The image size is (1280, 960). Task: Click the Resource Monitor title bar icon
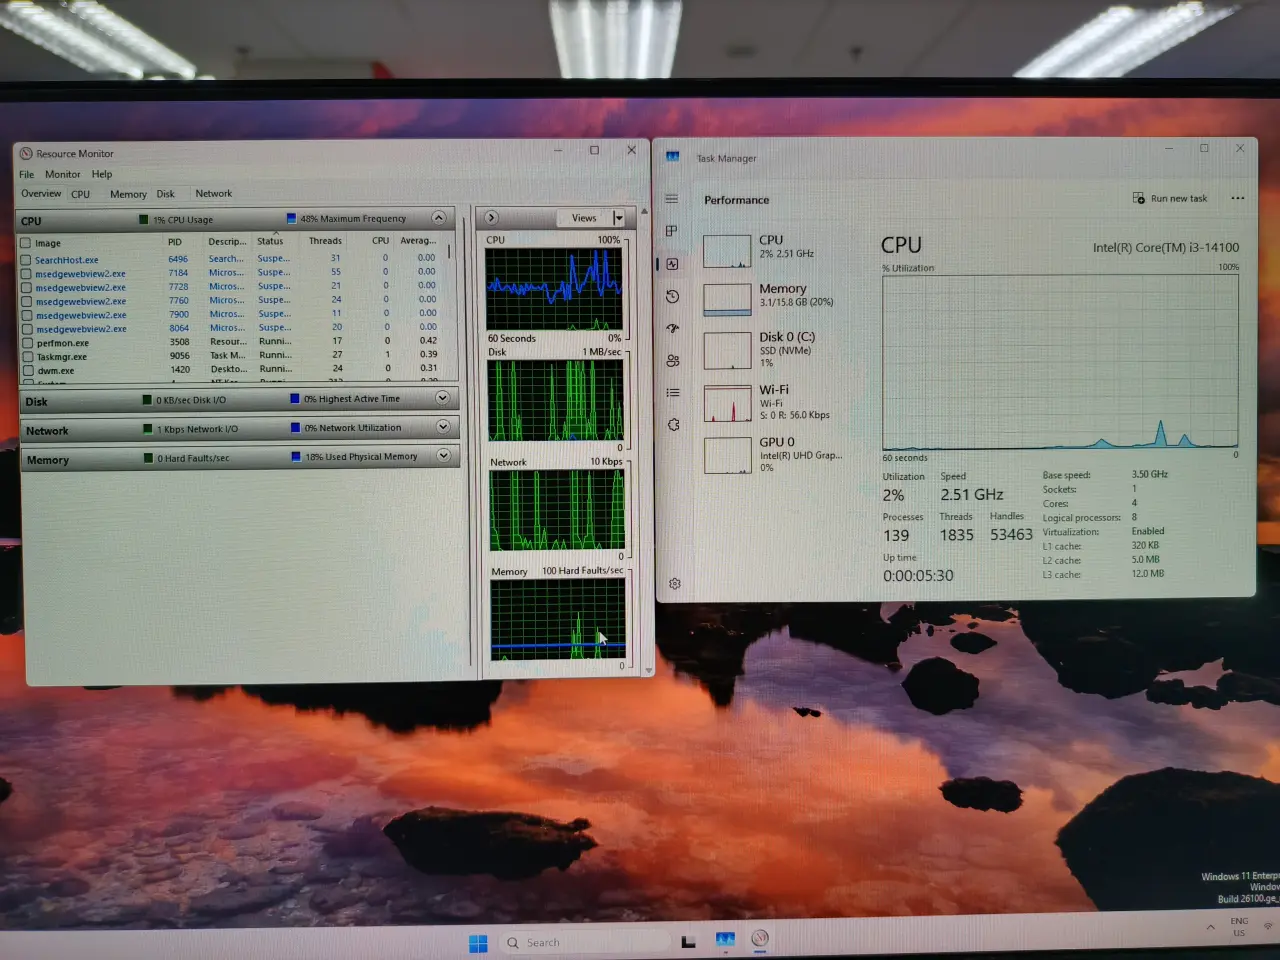pos(26,153)
